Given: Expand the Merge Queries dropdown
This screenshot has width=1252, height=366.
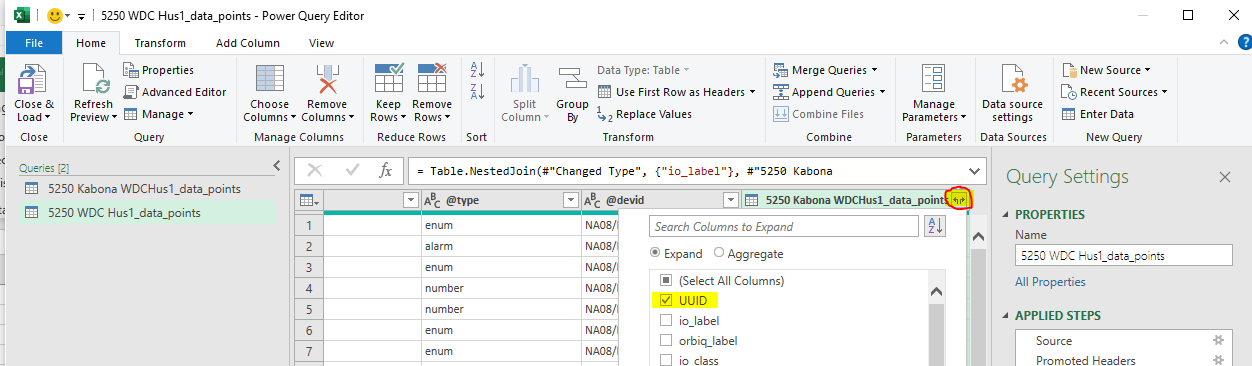Looking at the screenshot, I should 826,70.
